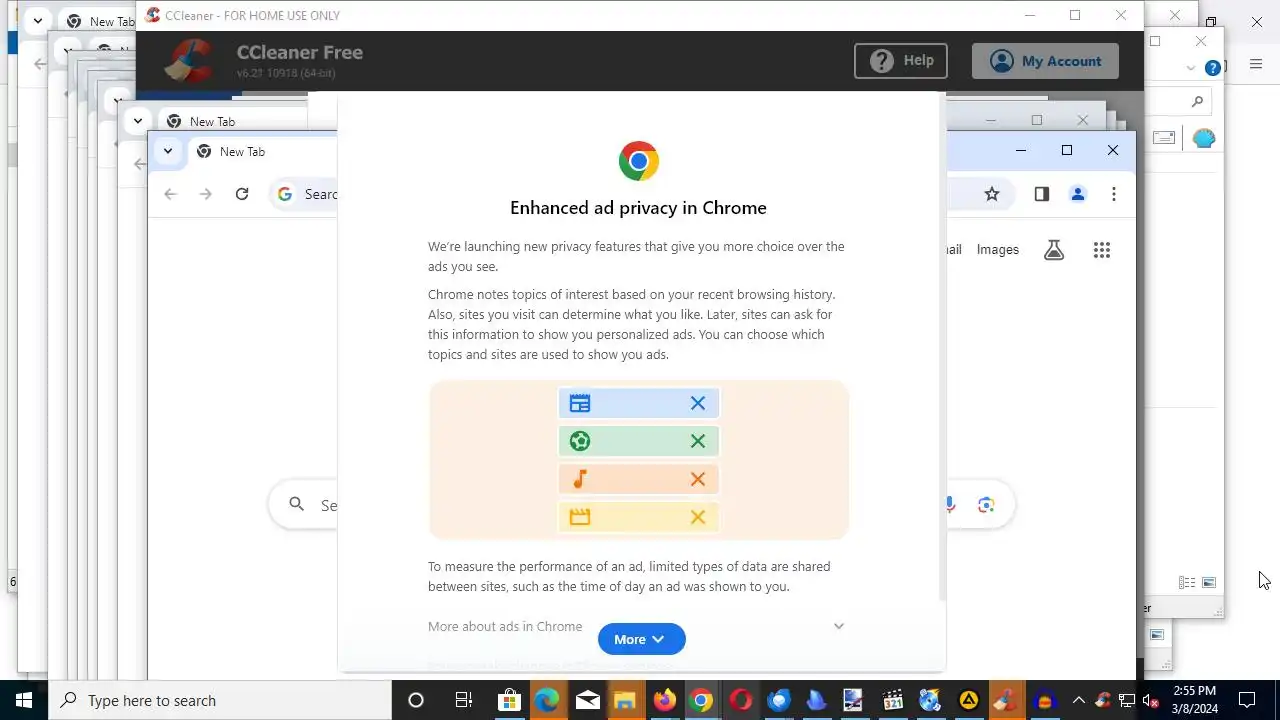Open network settings in system tray
Screen dimensions: 1280x720
tap(1127, 700)
